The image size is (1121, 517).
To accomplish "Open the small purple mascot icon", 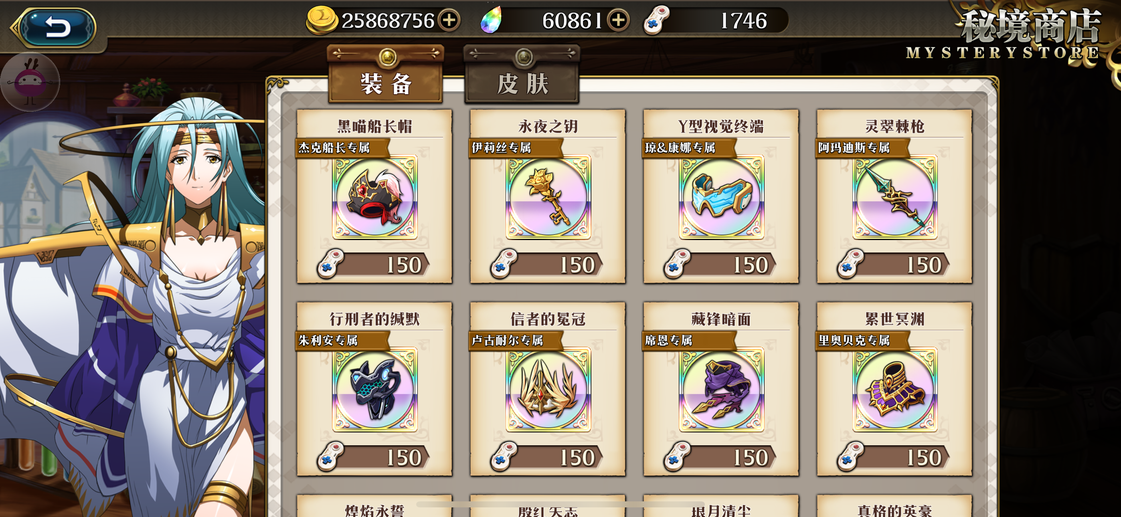I will click(29, 80).
